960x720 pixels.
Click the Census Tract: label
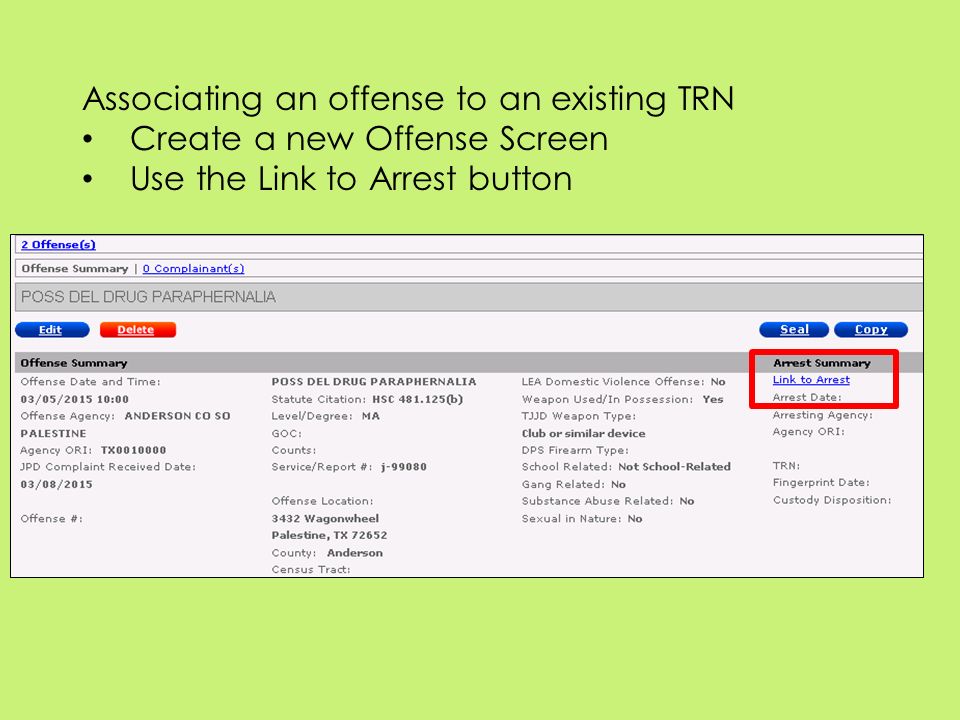click(x=311, y=569)
